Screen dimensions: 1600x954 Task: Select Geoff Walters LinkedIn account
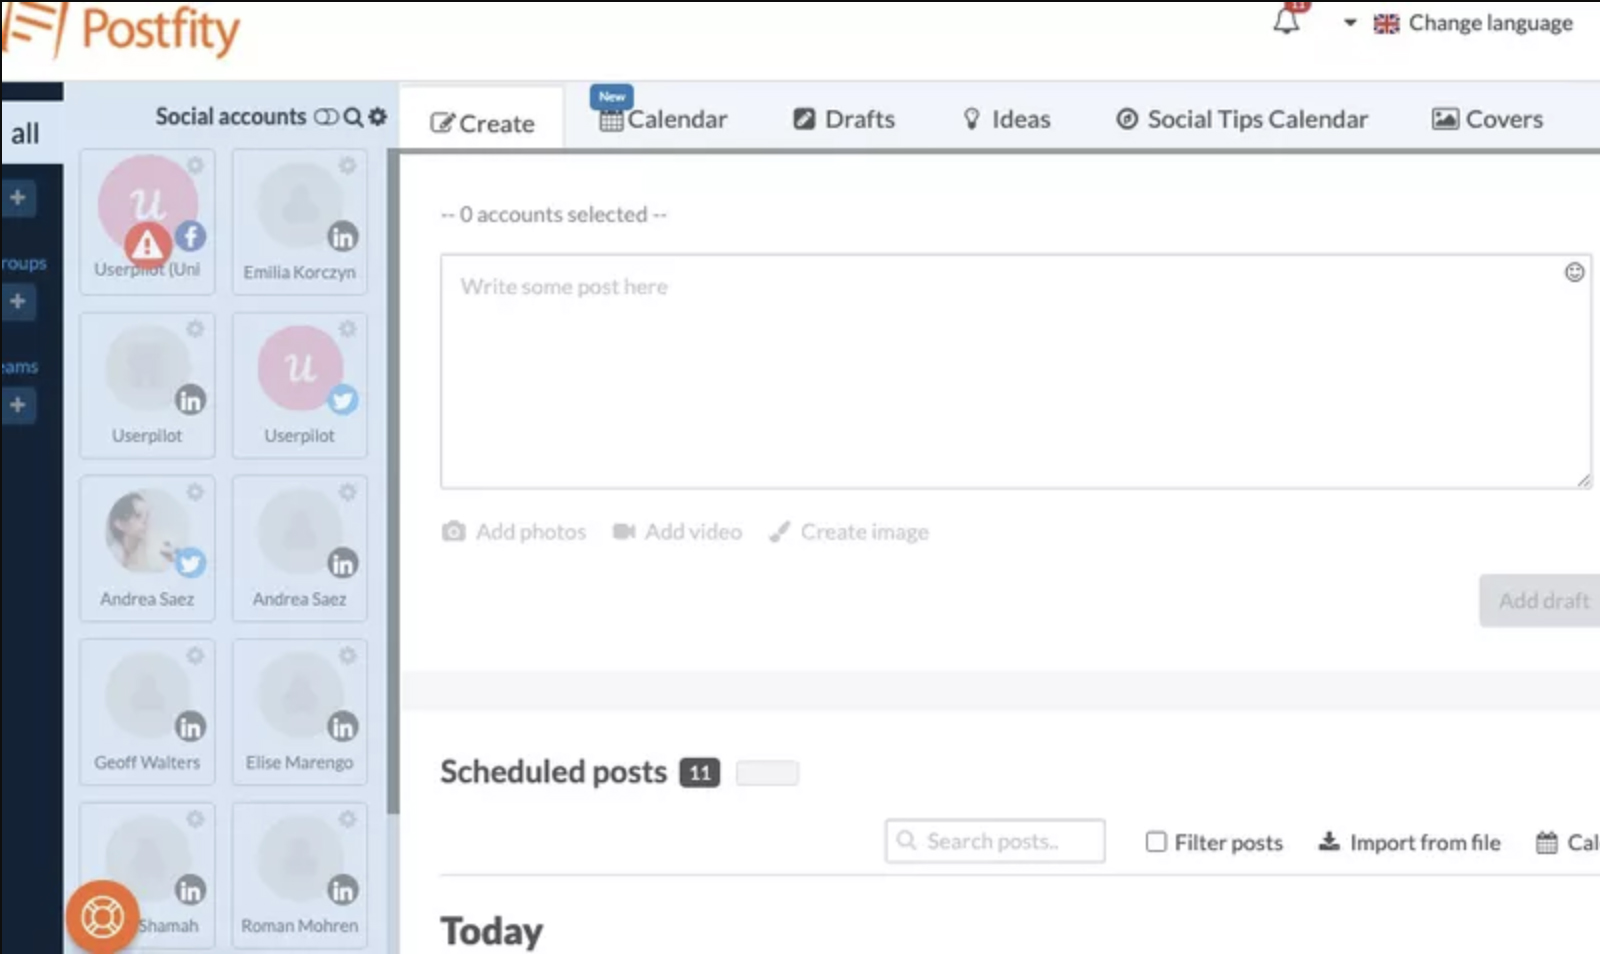tap(147, 711)
